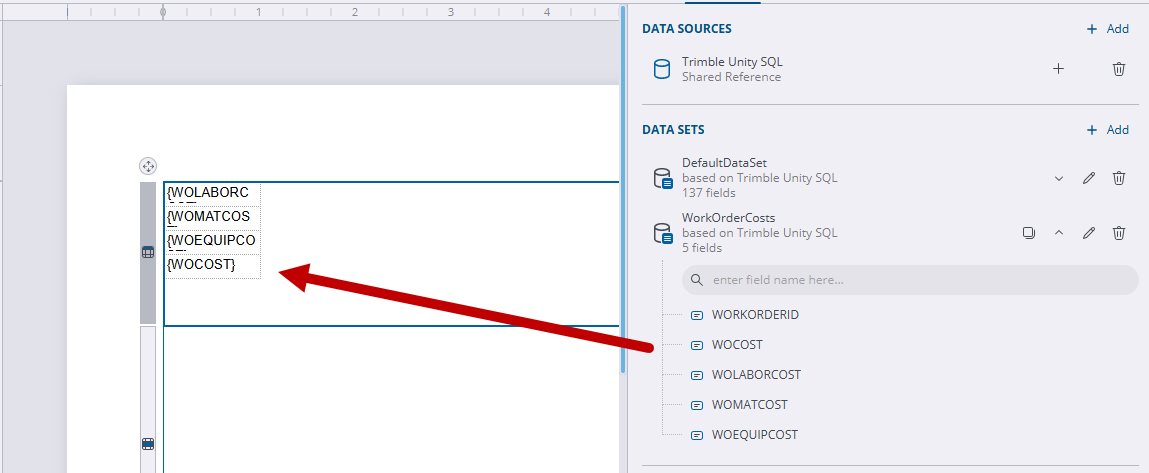Add a new data source
1149x473 pixels.
tap(1108, 29)
